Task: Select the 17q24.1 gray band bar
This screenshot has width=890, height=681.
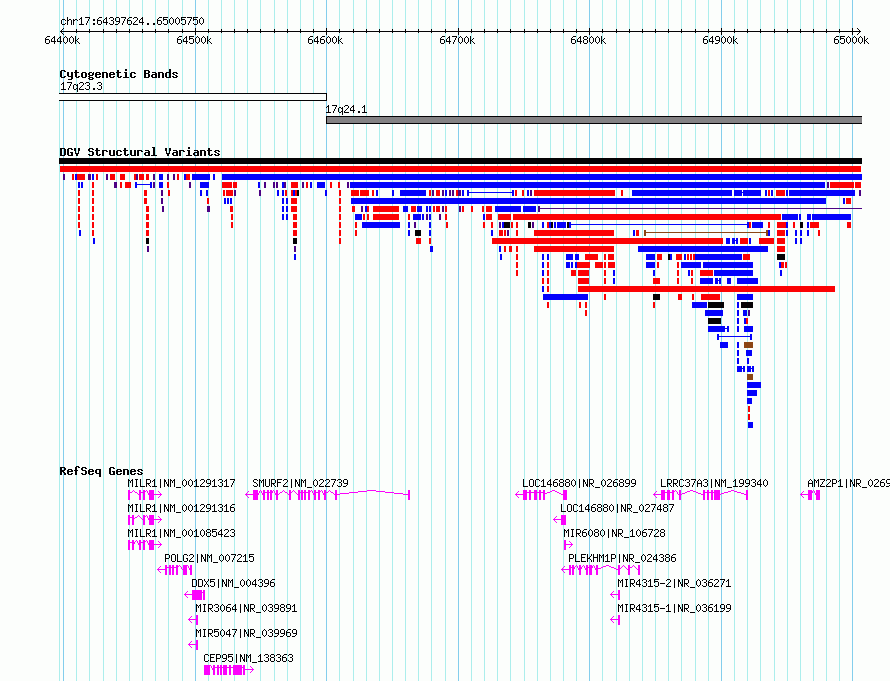Action: (594, 120)
